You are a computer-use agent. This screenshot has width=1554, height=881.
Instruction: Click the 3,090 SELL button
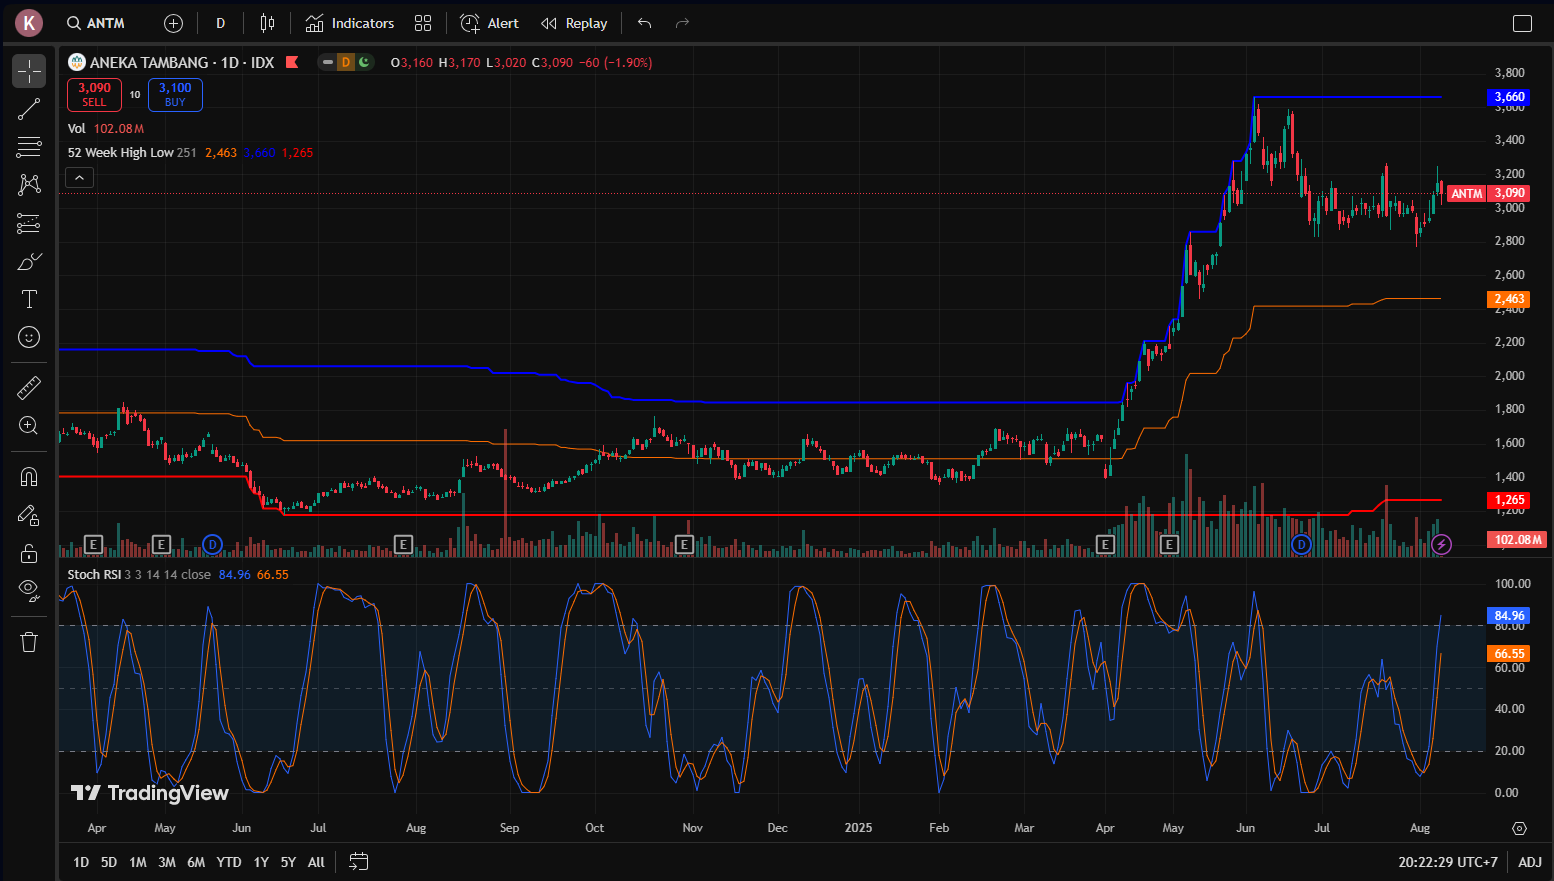(94, 95)
